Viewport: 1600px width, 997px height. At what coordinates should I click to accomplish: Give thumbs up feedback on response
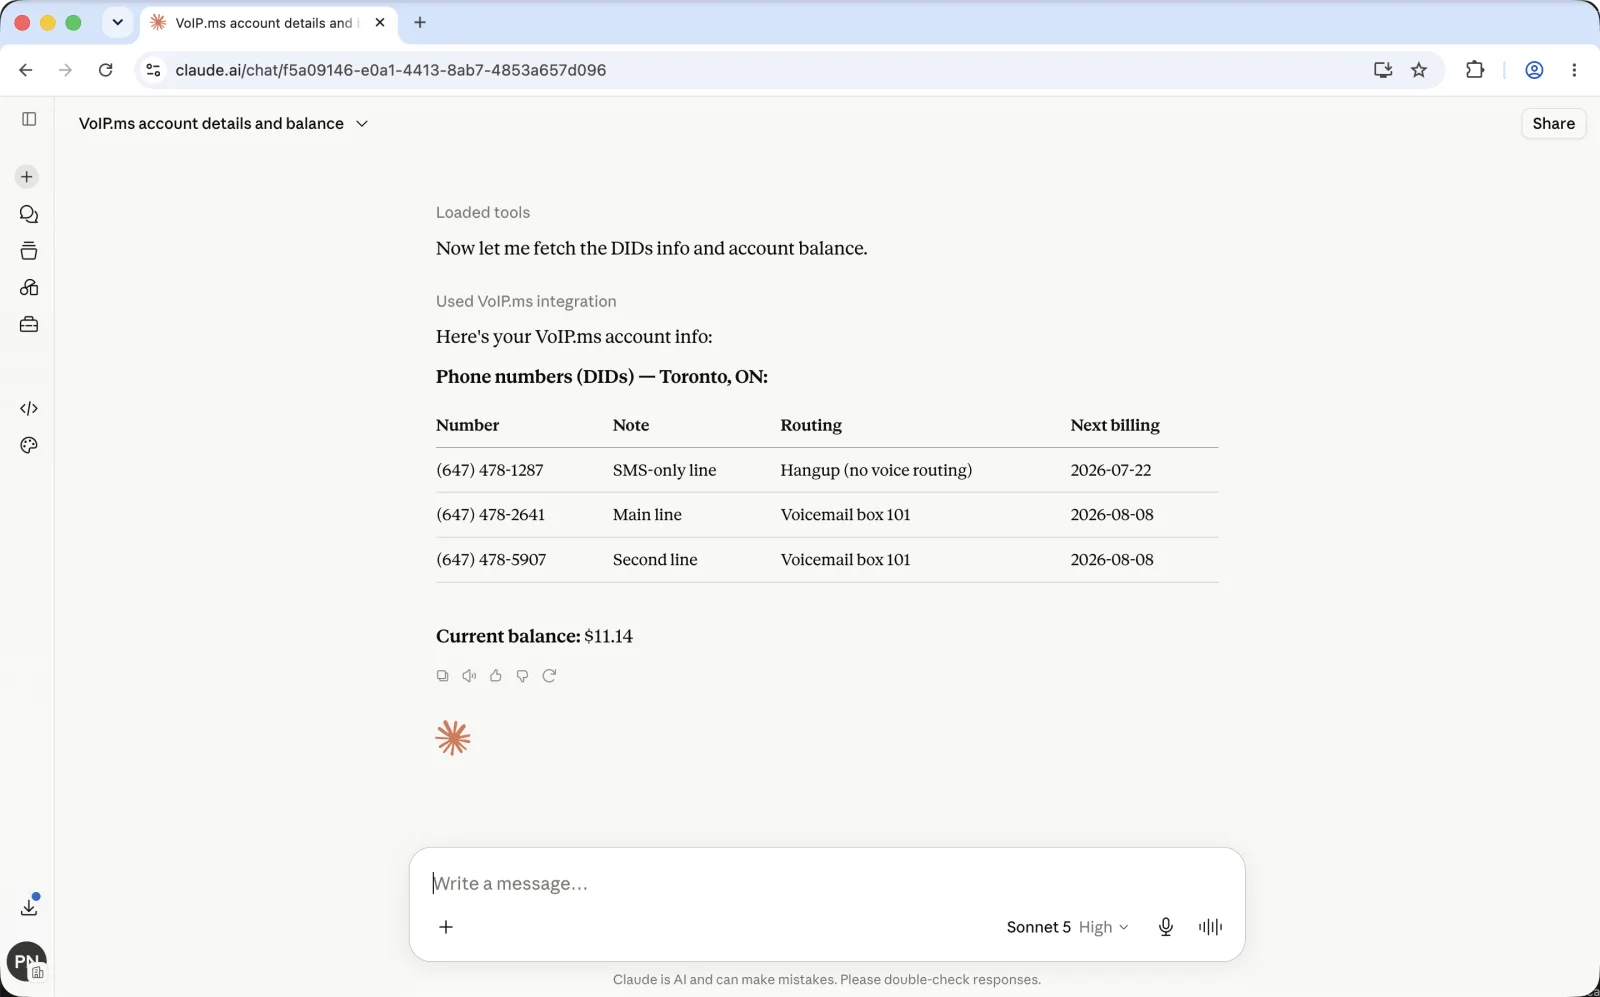pyautogui.click(x=496, y=676)
